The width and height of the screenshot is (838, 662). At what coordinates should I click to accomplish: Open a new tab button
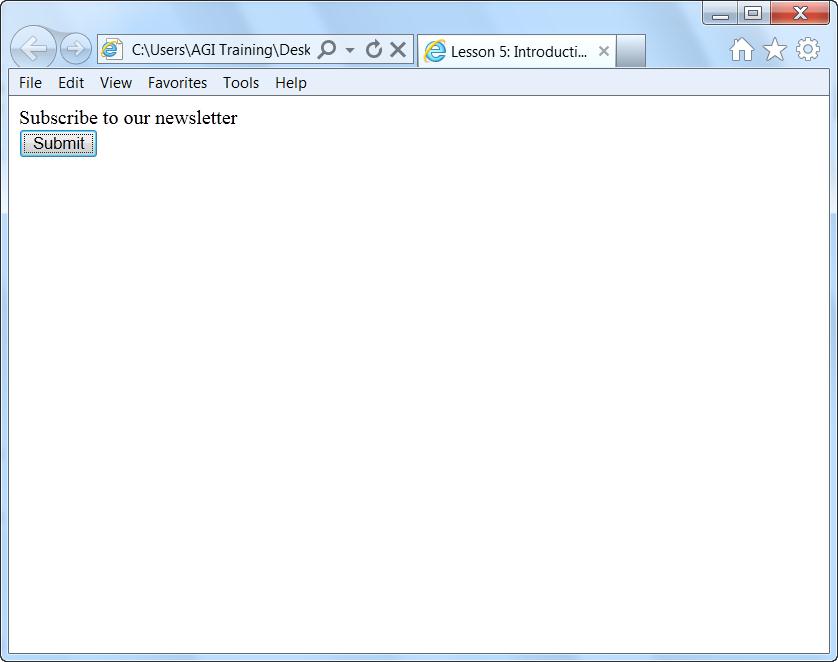point(631,51)
